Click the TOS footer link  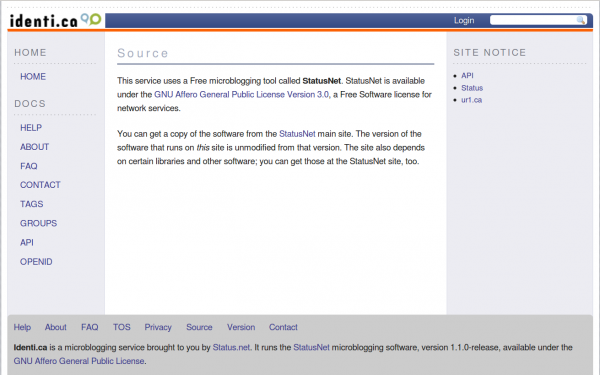pos(122,327)
